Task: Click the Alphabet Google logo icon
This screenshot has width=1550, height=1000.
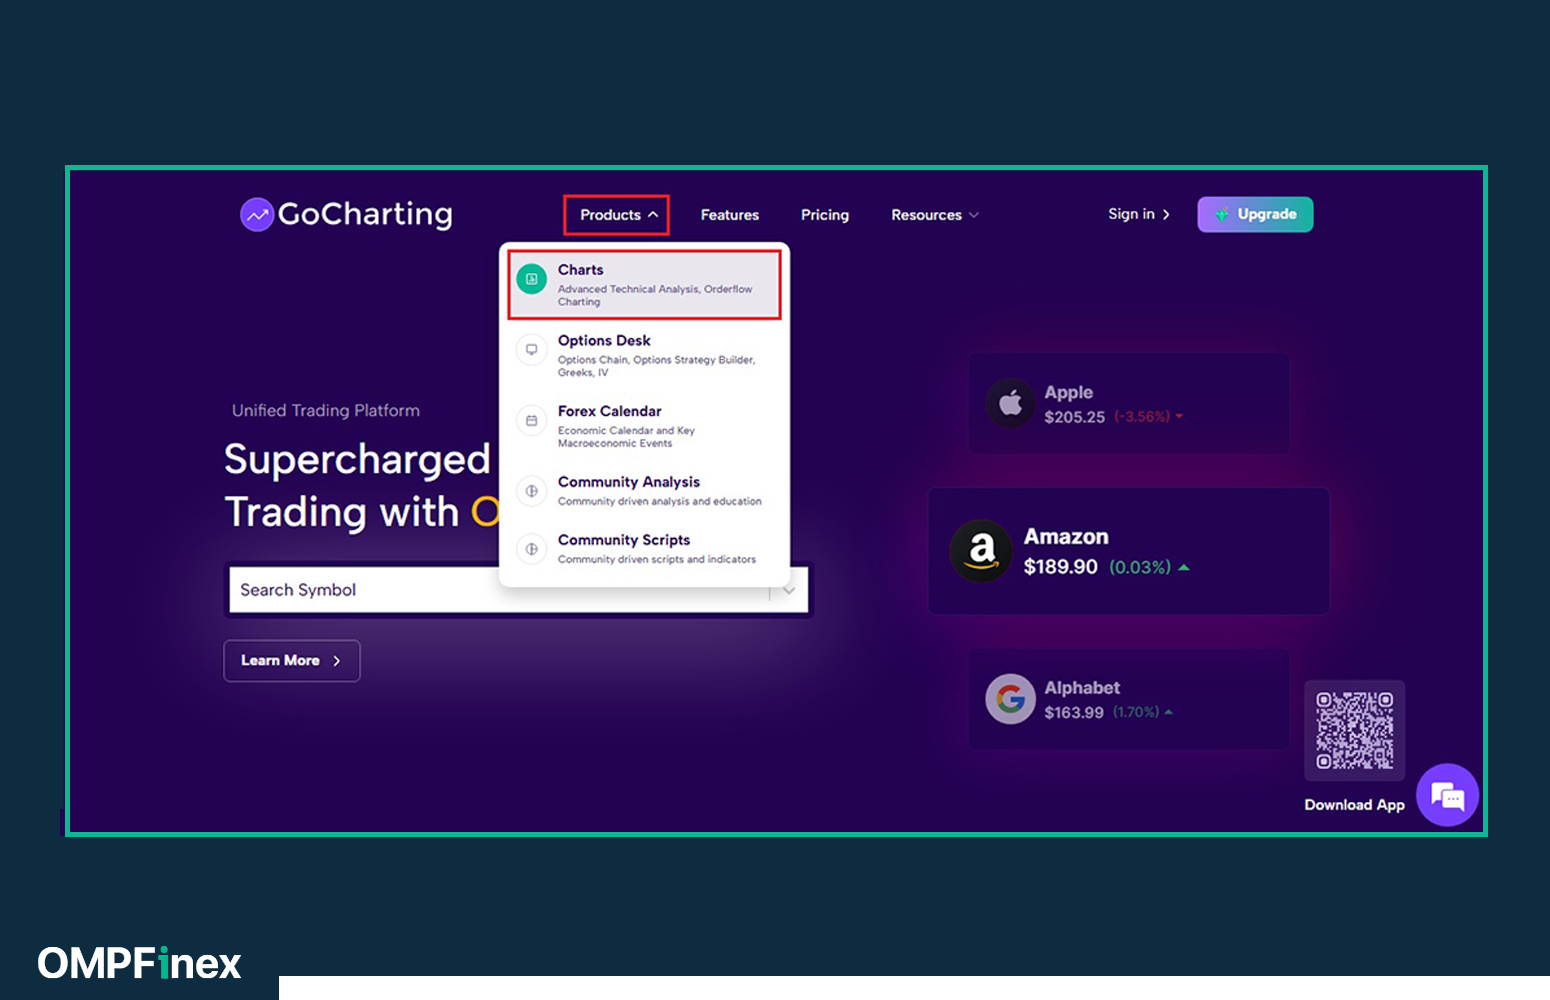Action: point(1010,698)
